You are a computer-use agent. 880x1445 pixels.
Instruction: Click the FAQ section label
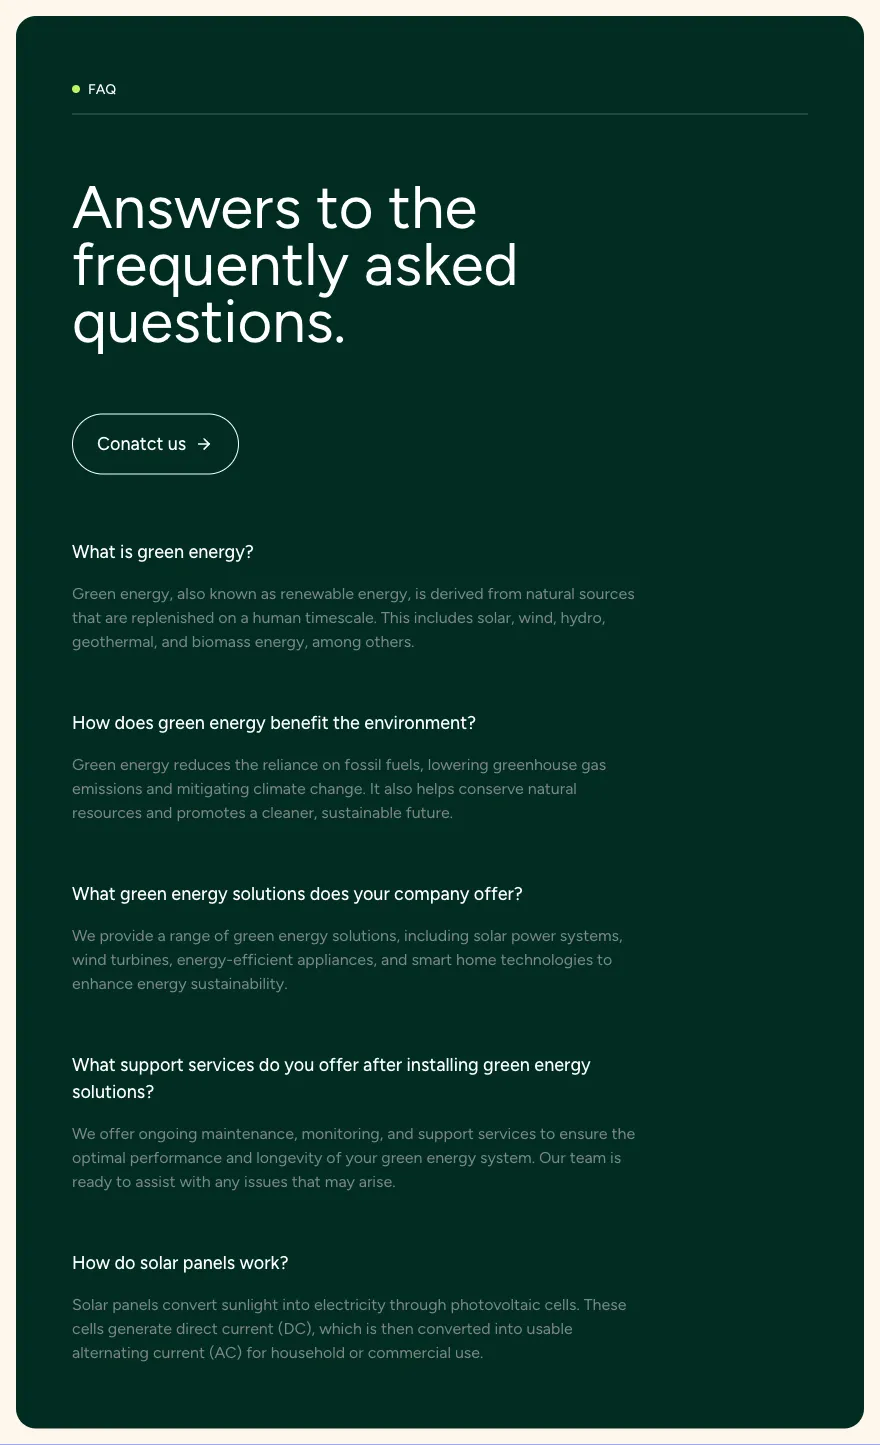point(102,90)
